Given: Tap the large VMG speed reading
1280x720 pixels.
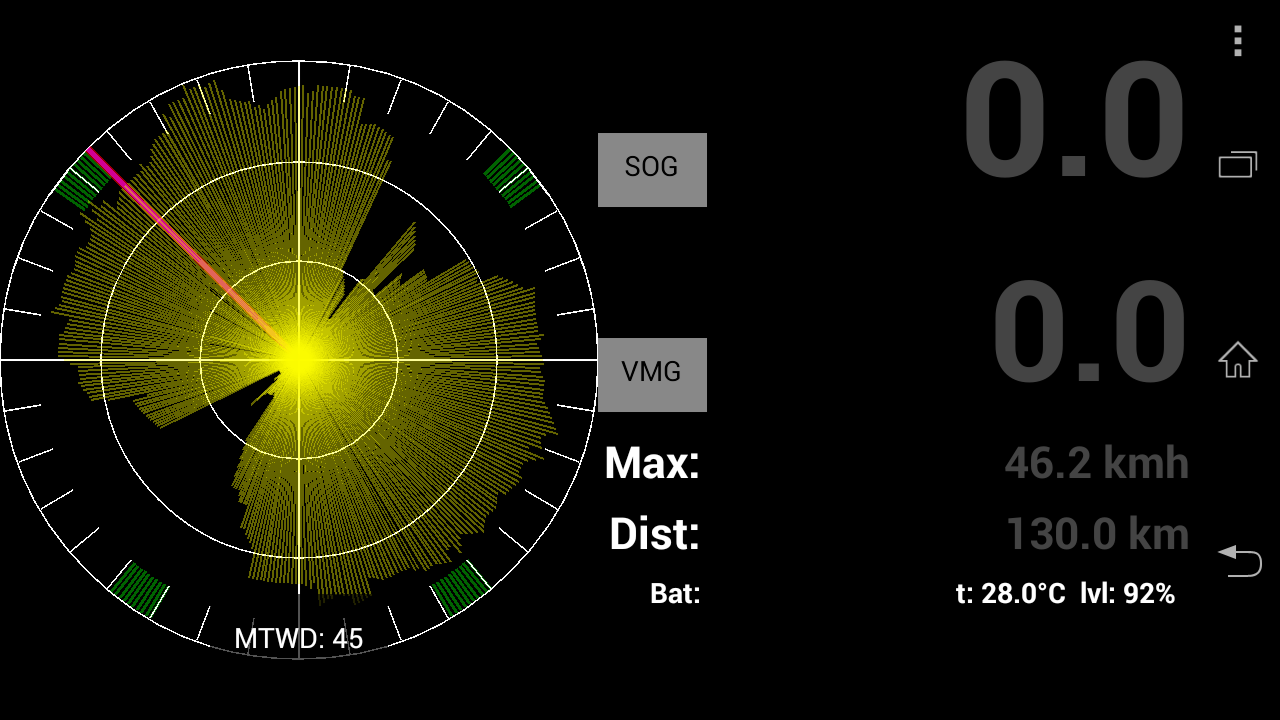Looking at the screenshot, I should point(1090,333).
